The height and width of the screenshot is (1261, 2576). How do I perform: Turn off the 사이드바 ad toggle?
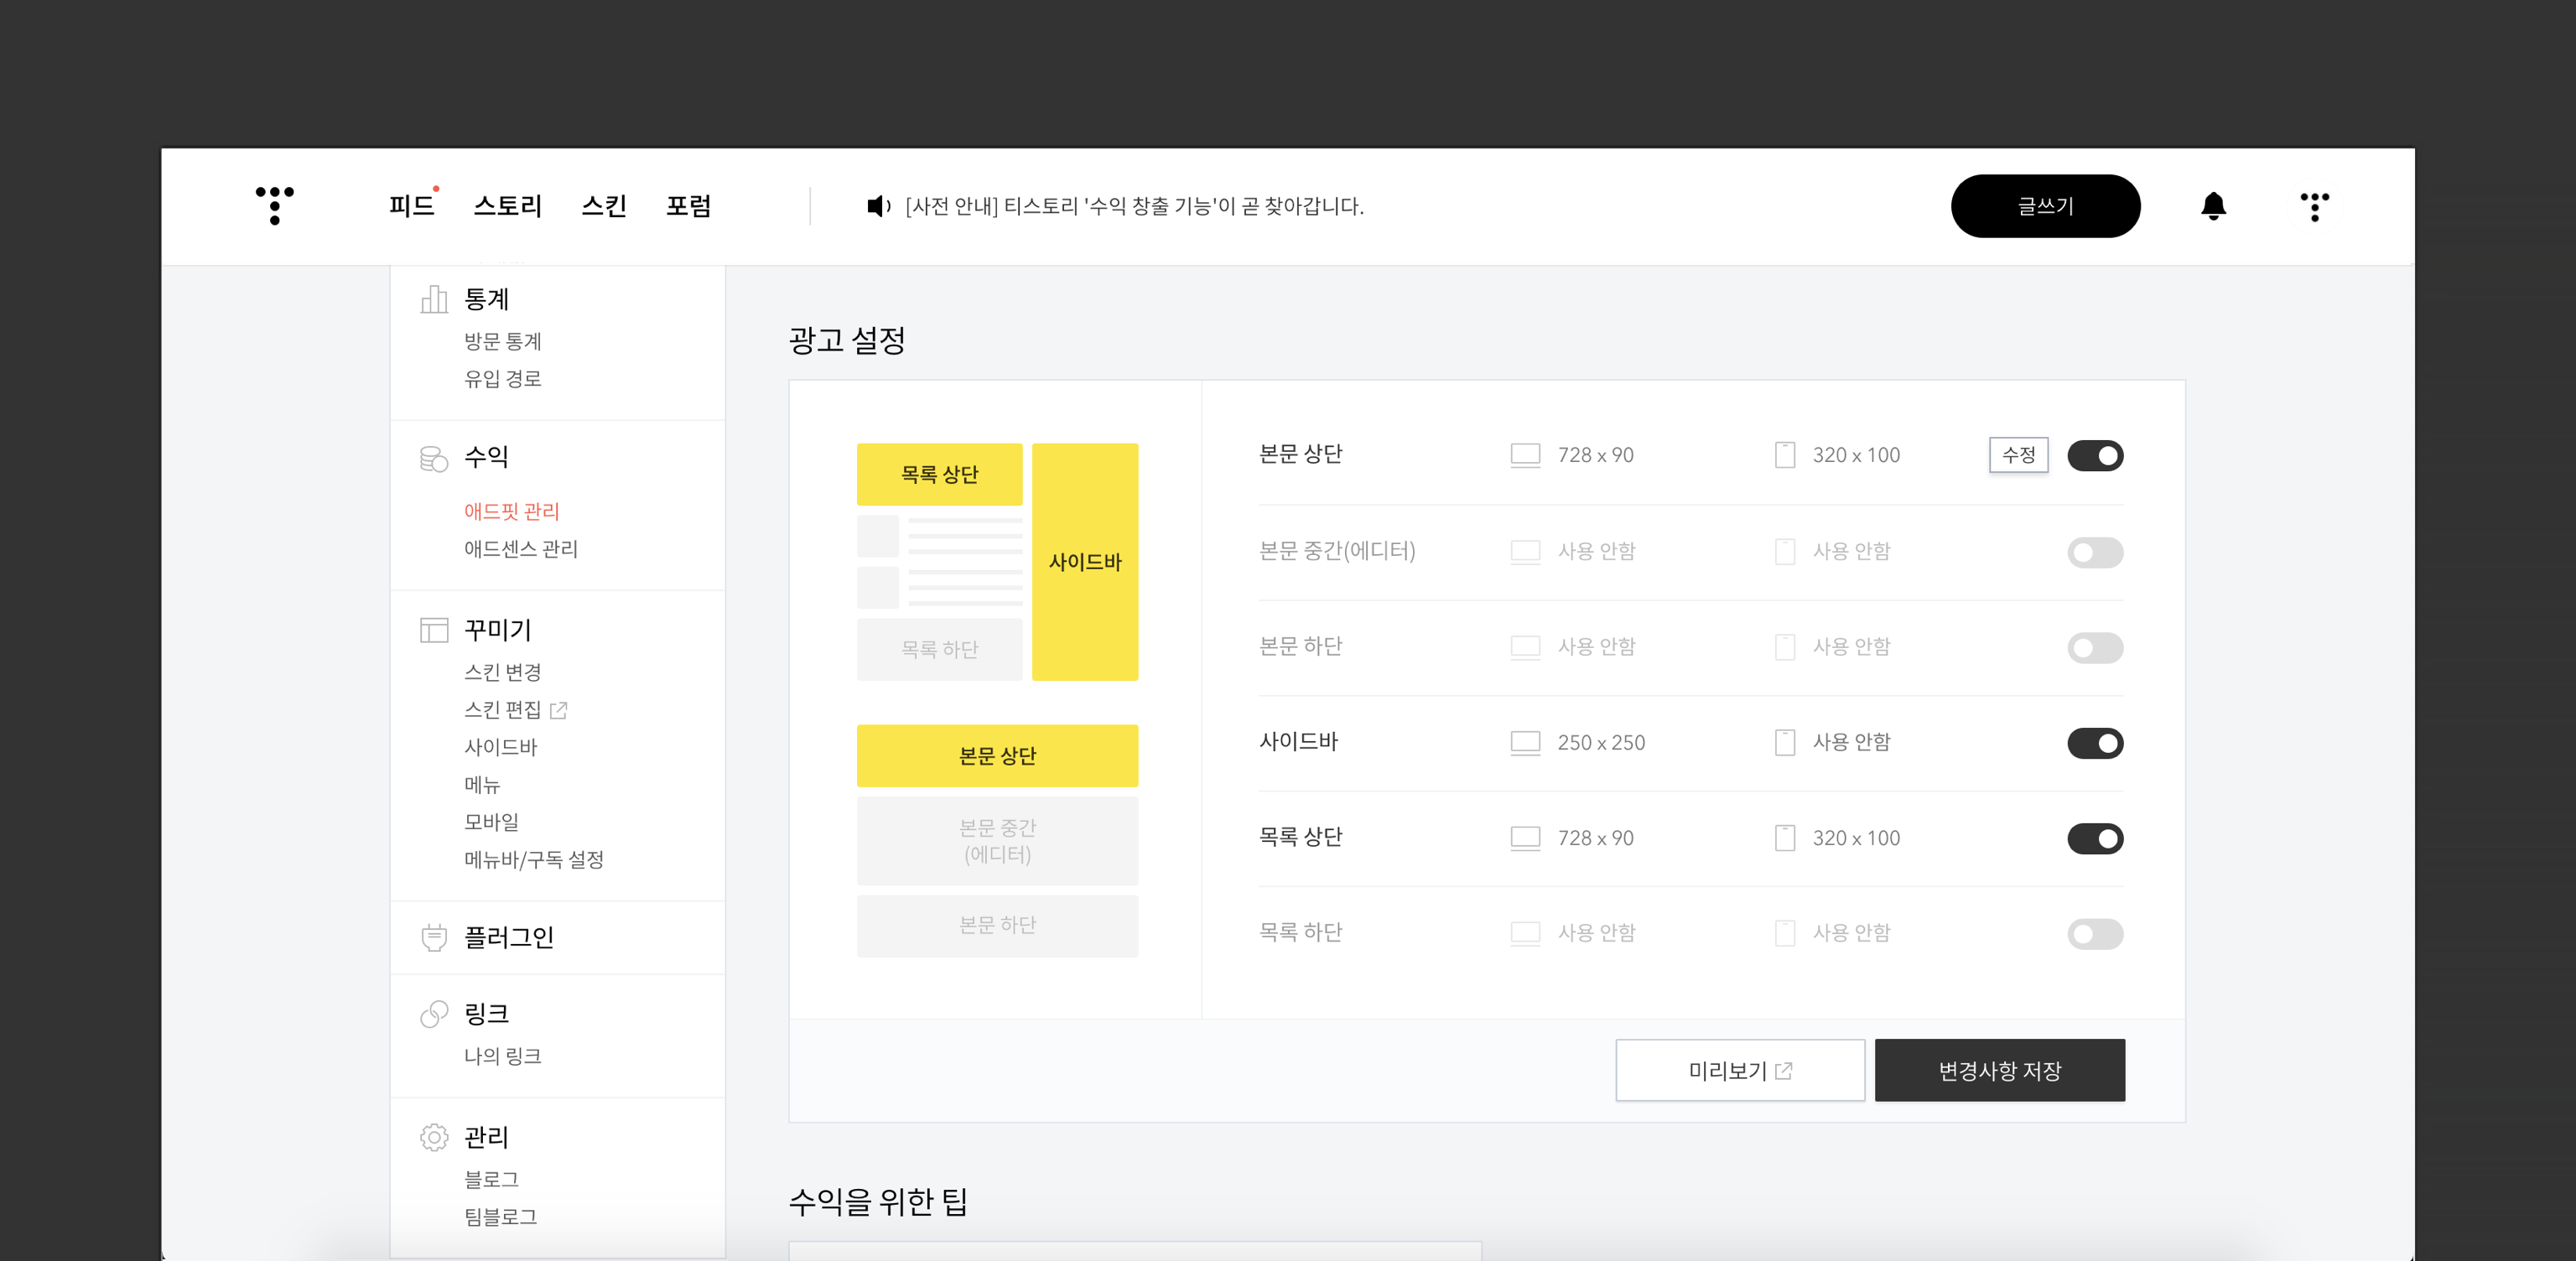coord(2094,743)
